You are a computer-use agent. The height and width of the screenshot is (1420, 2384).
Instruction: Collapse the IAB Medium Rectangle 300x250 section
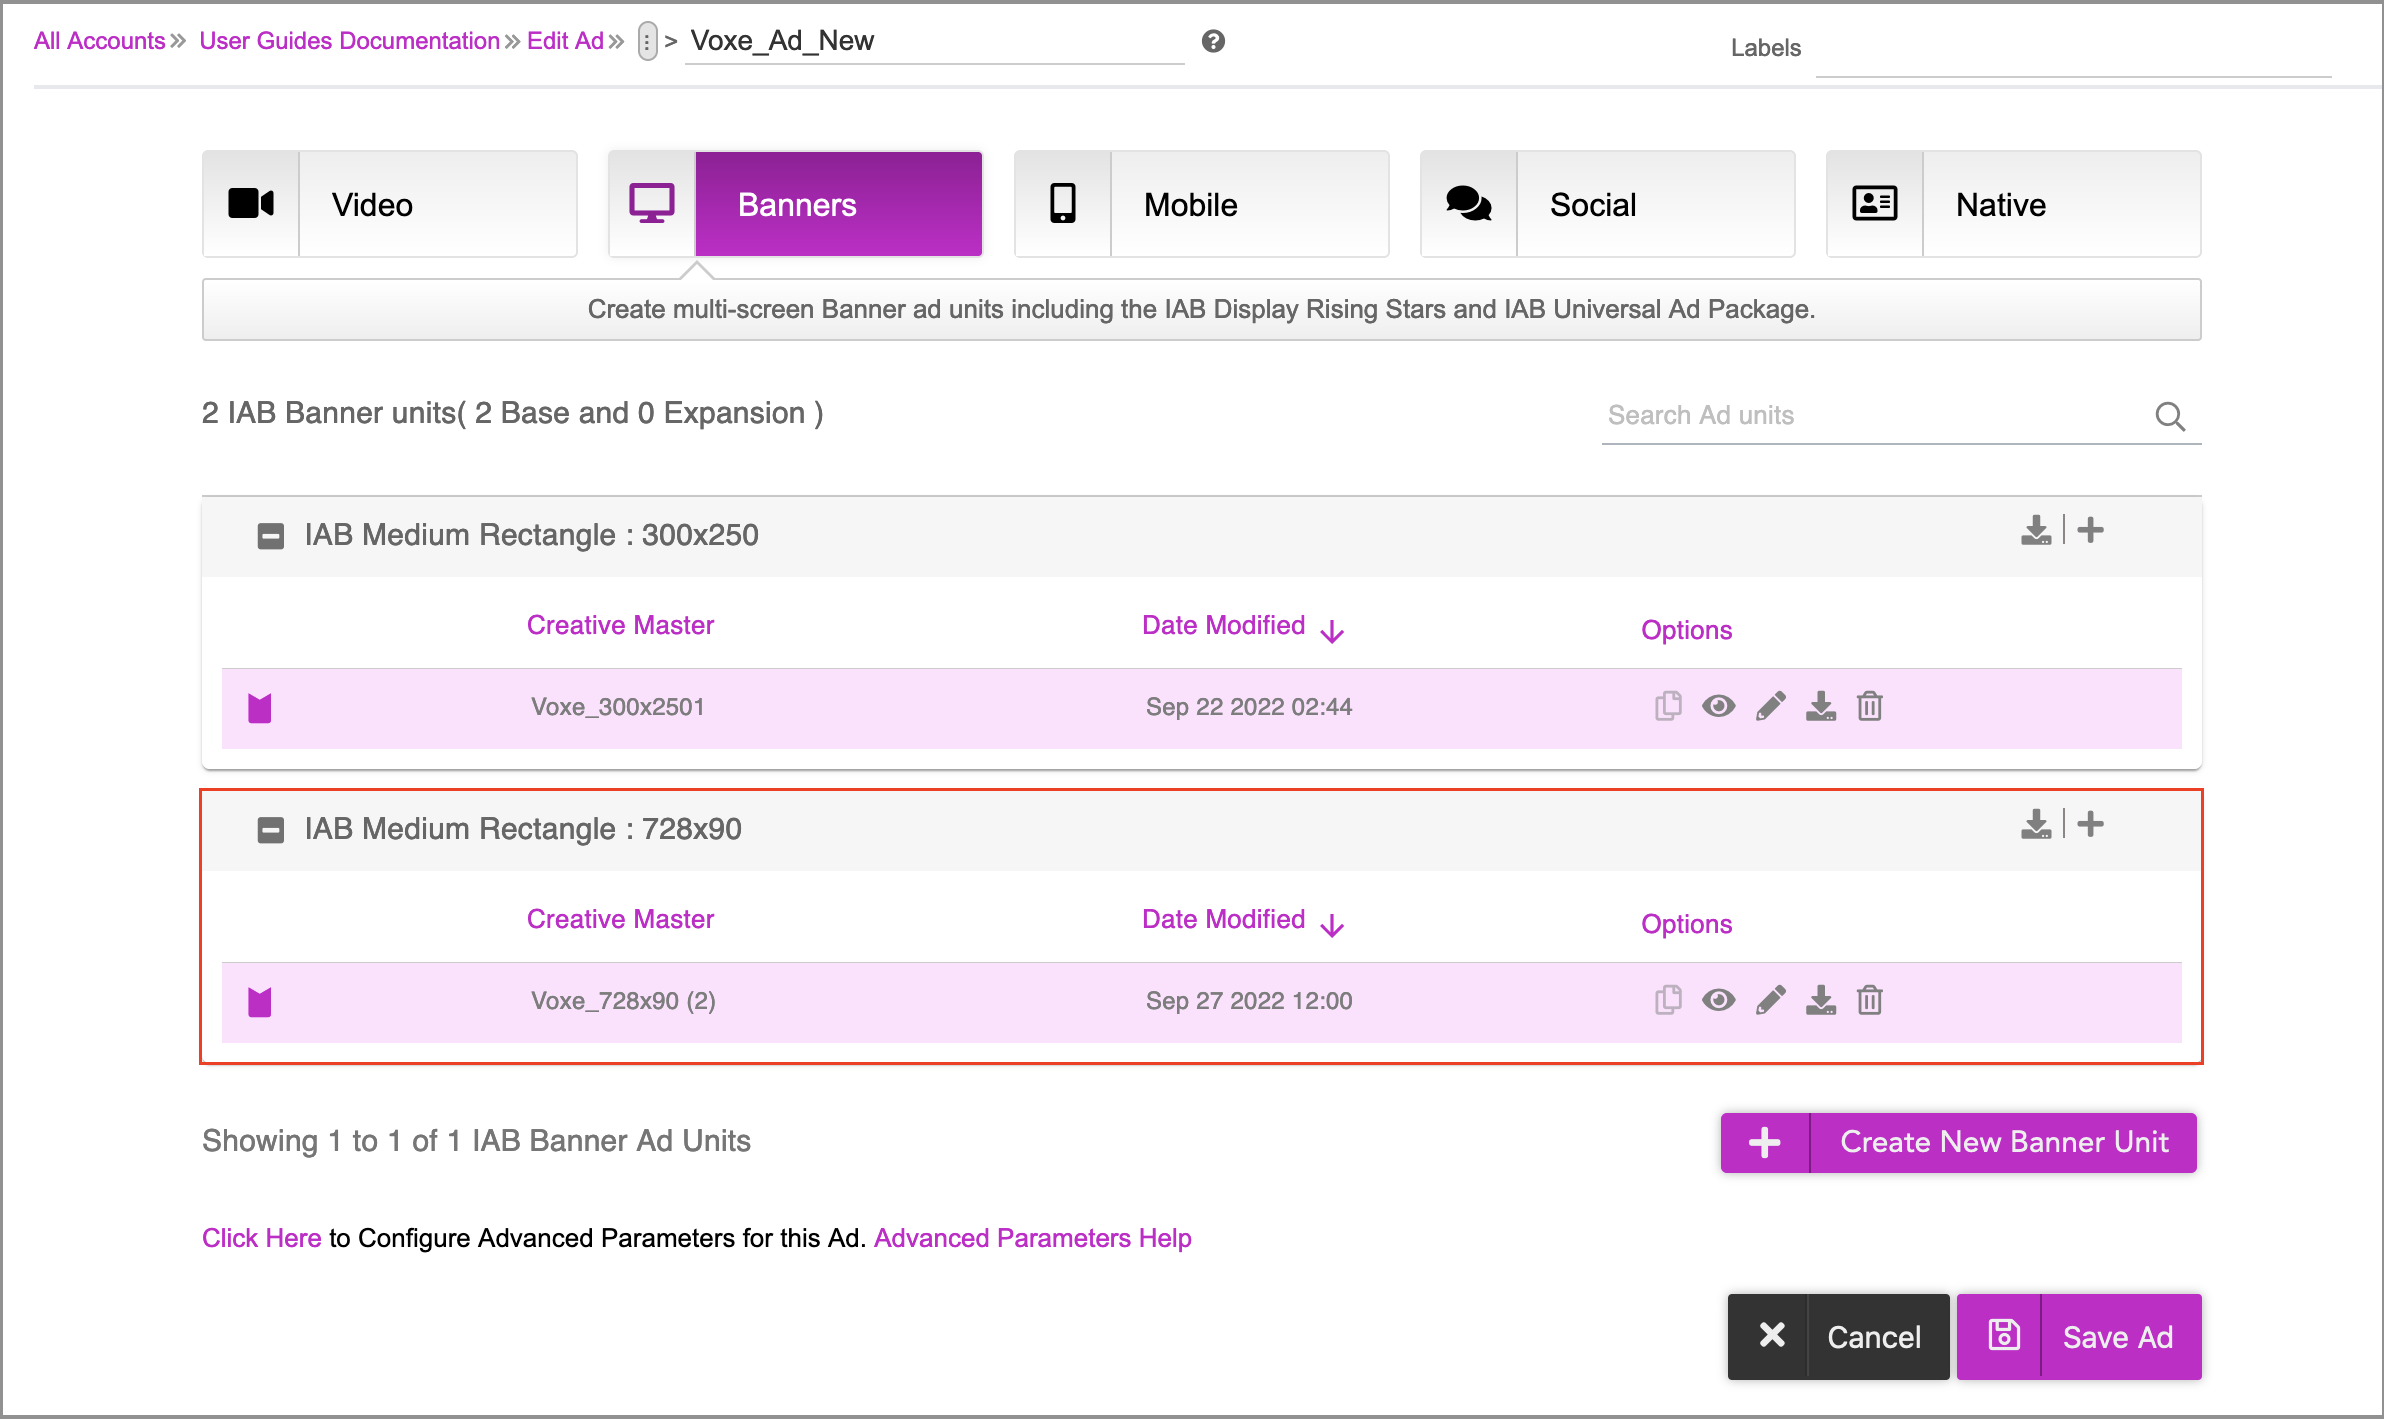[x=270, y=536]
